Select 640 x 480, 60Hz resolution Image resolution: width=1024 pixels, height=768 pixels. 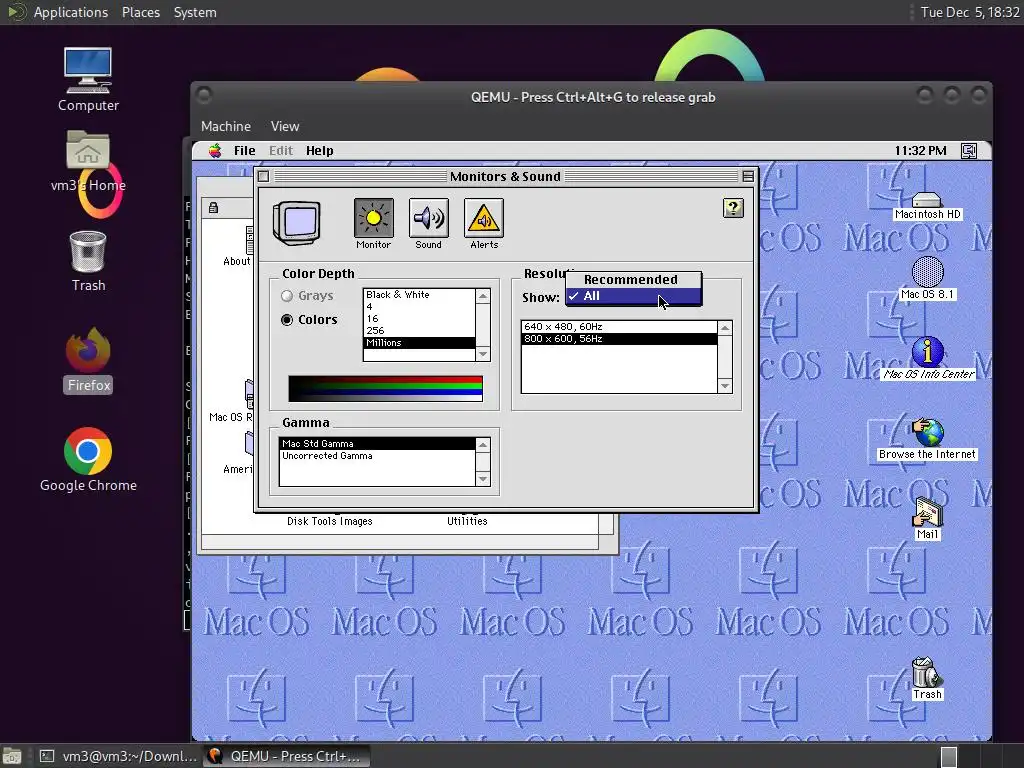[x=619, y=327]
